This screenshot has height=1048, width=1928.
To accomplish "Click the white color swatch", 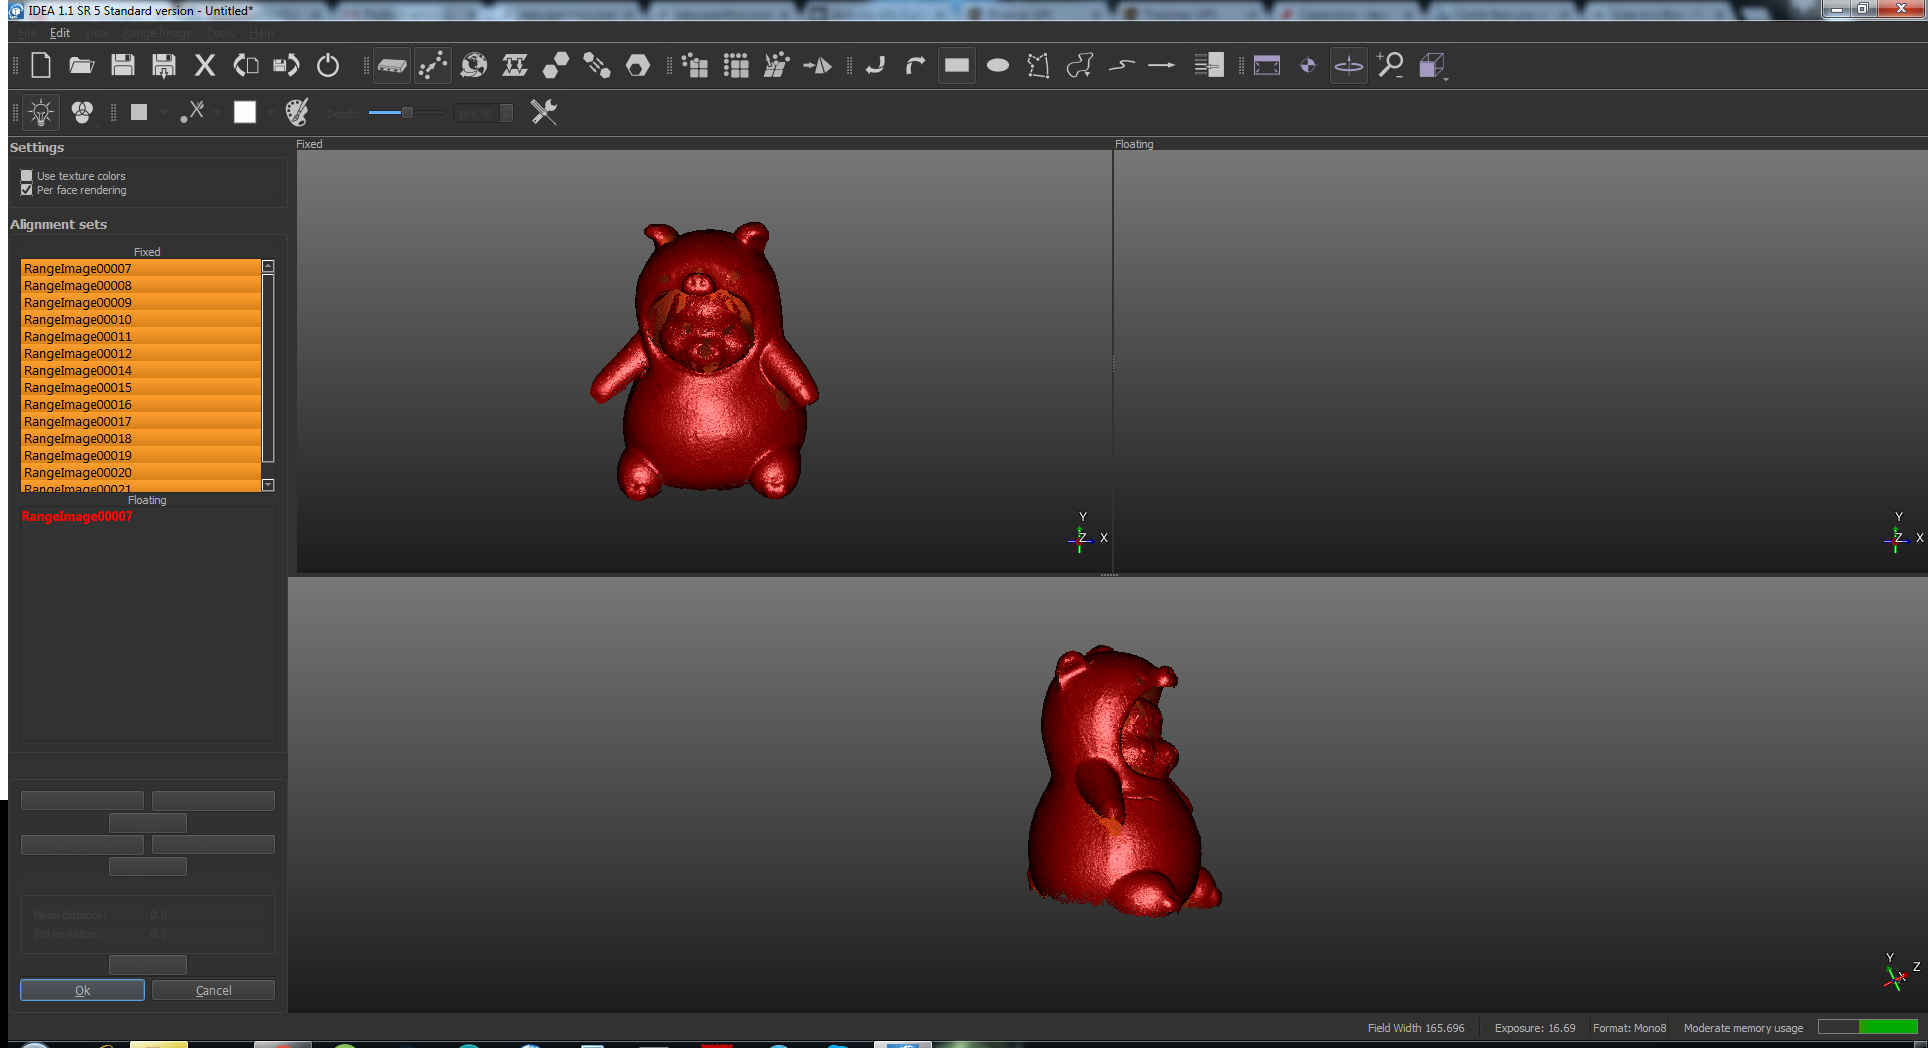I will (245, 112).
